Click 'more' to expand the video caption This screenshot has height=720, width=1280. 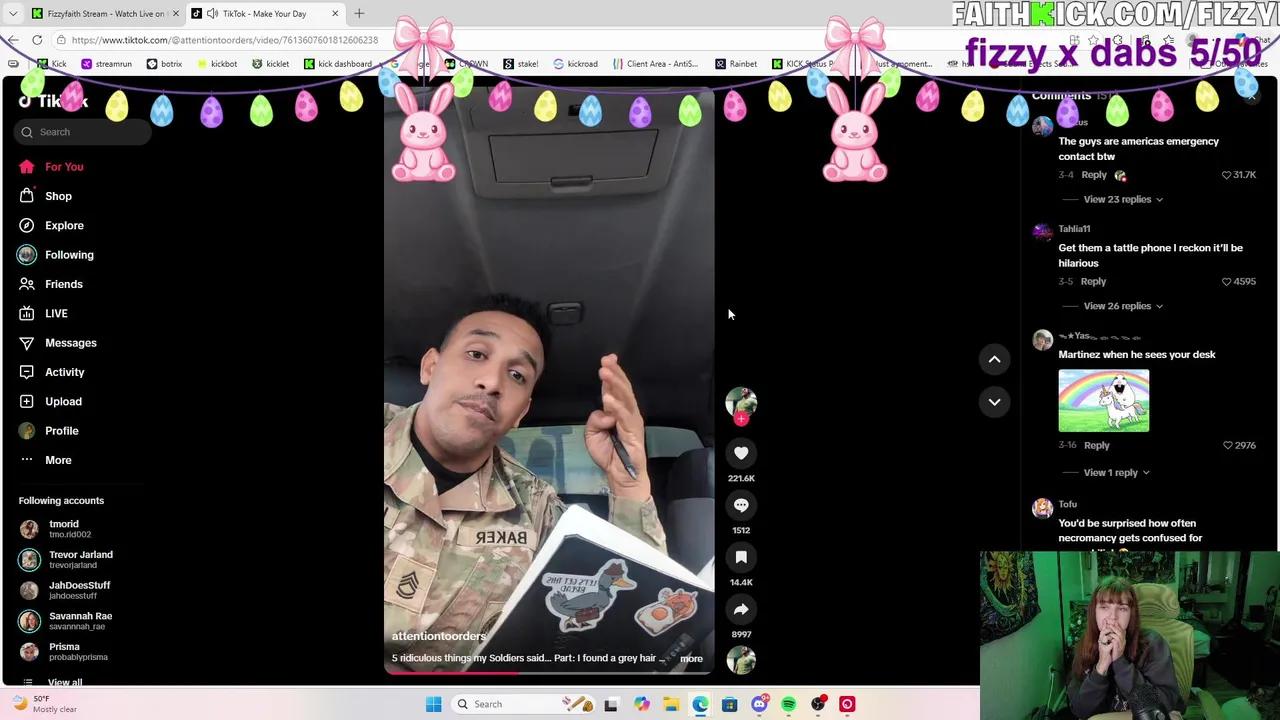coord(691,658)
